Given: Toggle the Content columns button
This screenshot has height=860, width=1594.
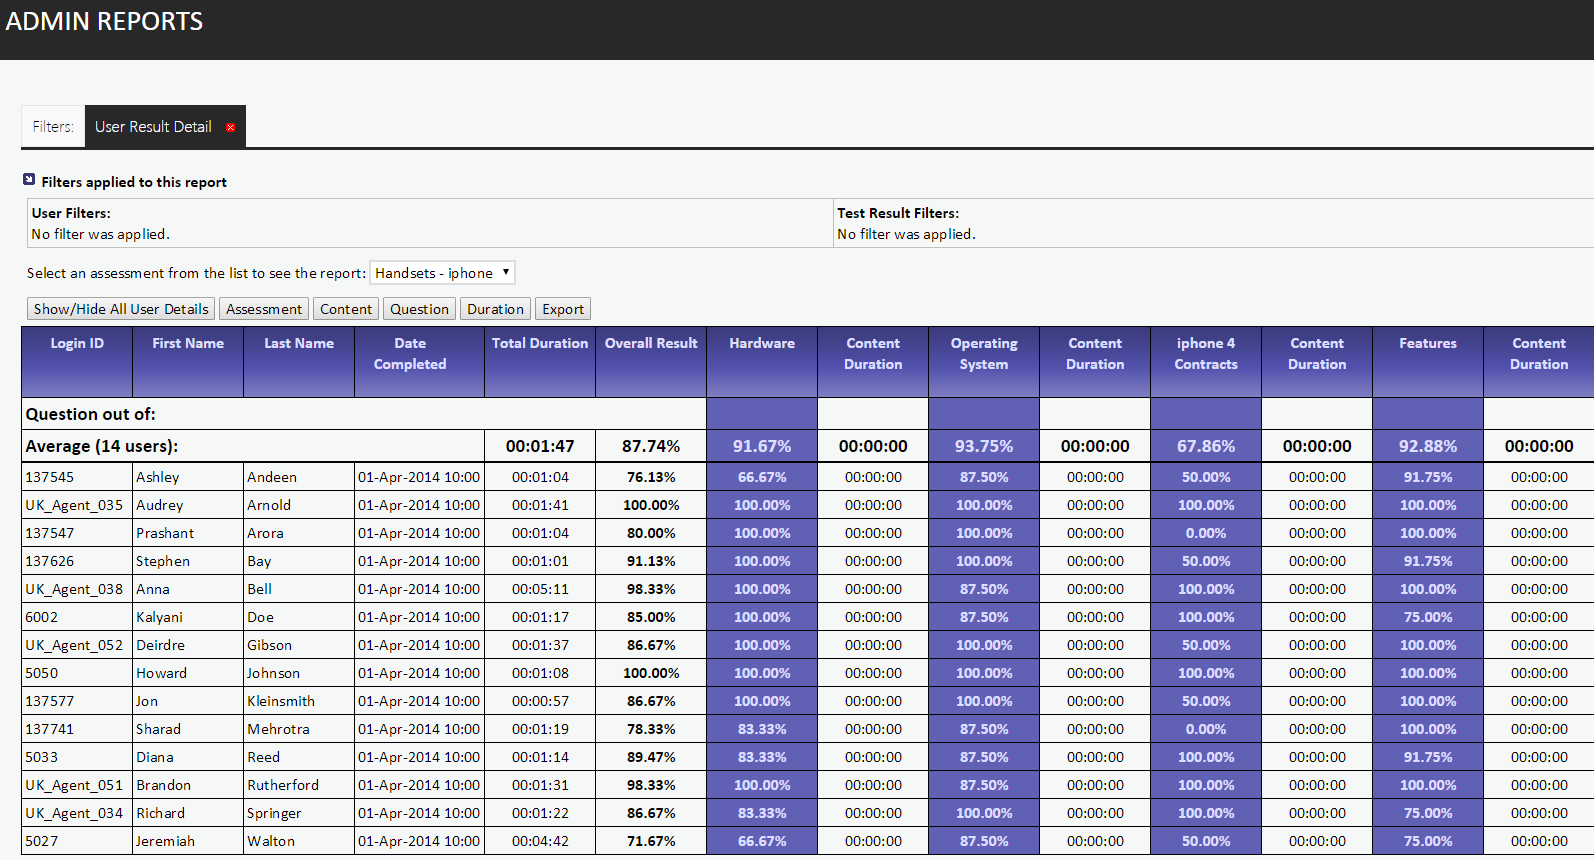Looking at the screenshot, I should (346, 309).
